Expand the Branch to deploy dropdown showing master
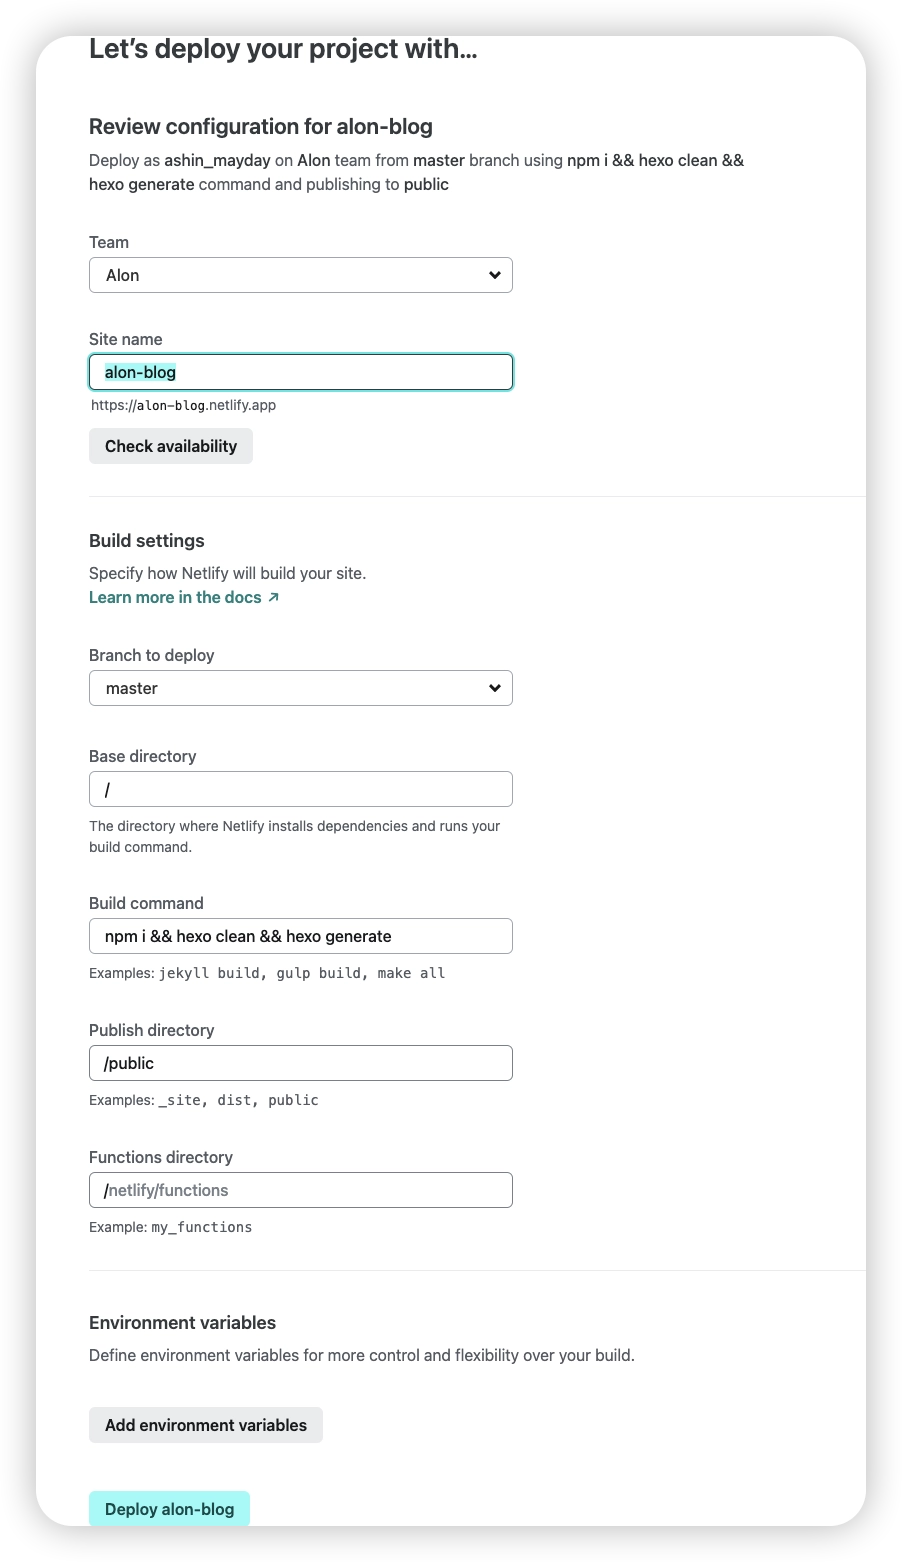 point(300,688)
